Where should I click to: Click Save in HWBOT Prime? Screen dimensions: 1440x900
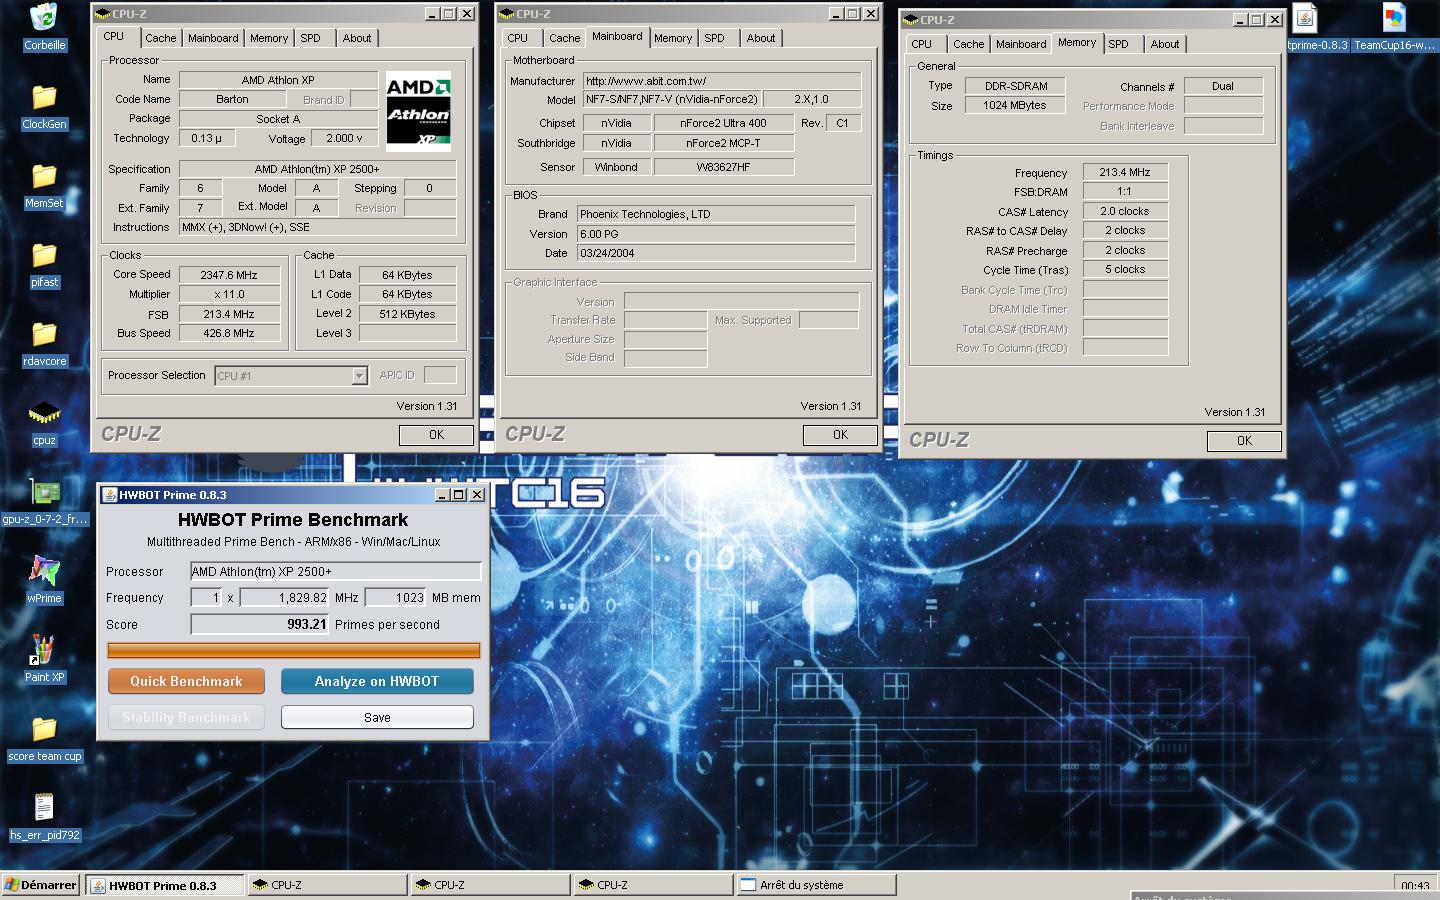pyautogui.click(x=377, y=717)
